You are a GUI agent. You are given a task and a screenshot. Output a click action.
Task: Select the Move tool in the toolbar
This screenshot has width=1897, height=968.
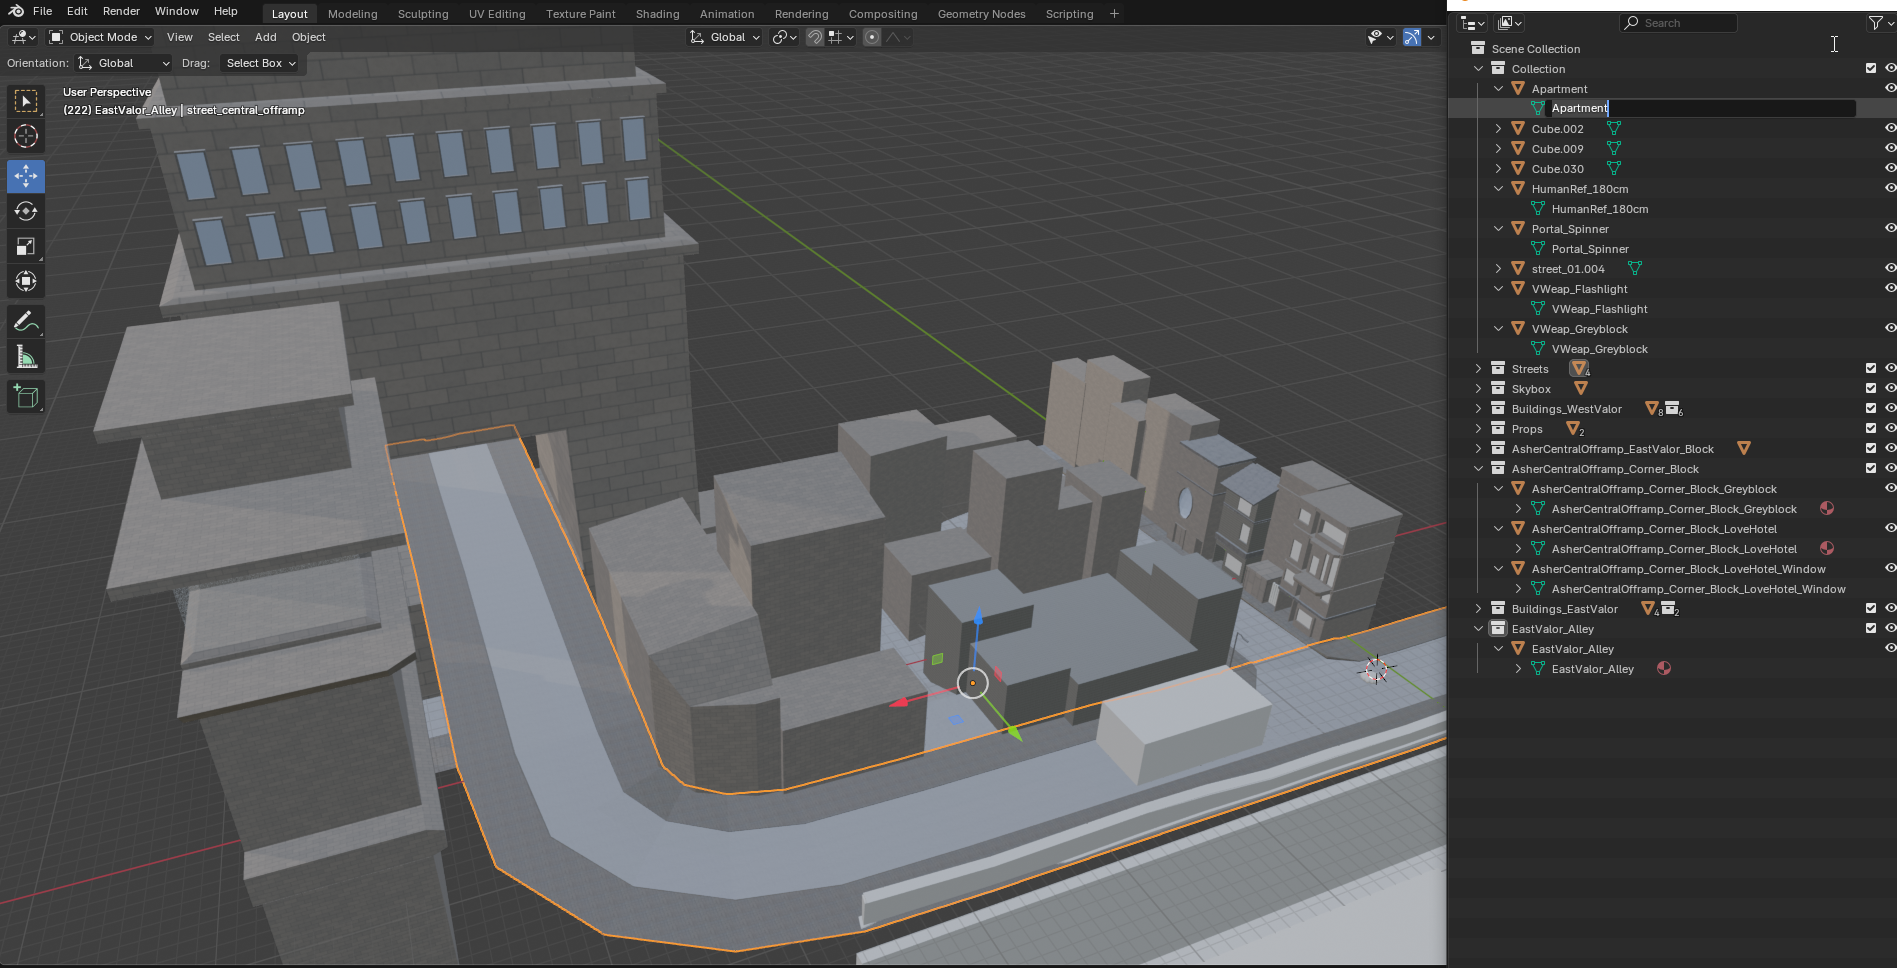26,176
